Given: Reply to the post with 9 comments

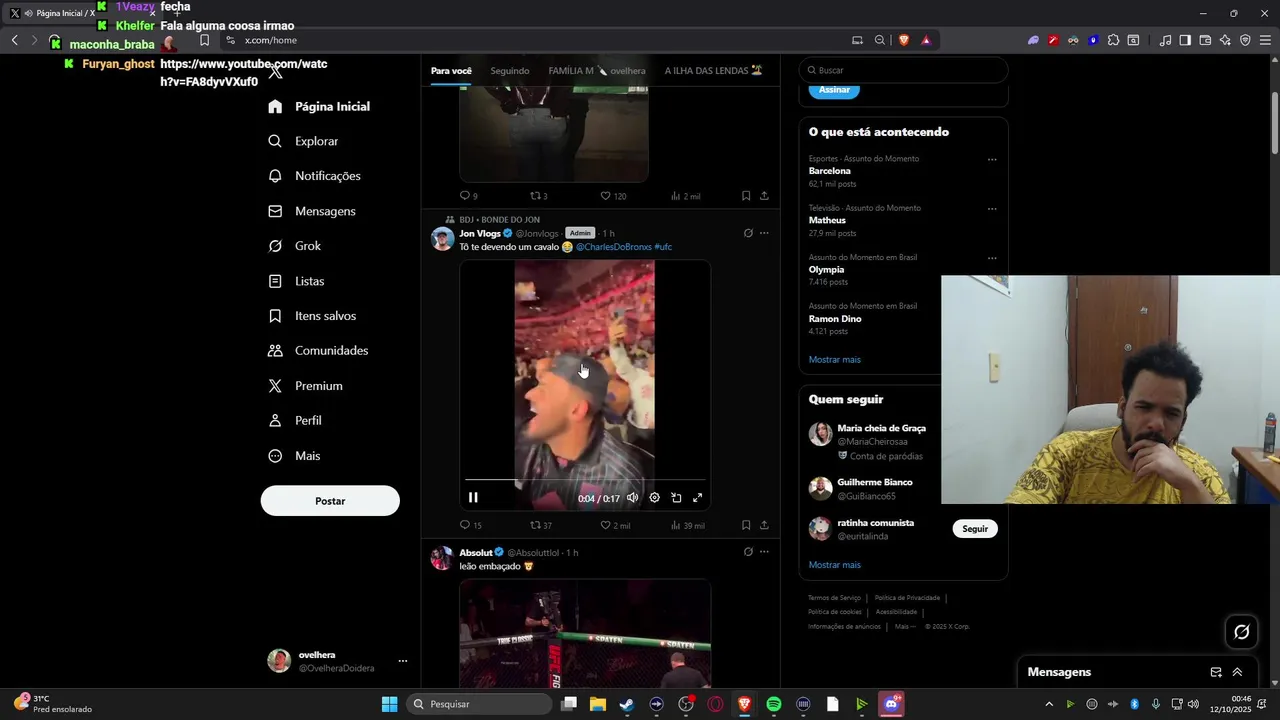Looking at the screenshot, I should pos(468,196).
